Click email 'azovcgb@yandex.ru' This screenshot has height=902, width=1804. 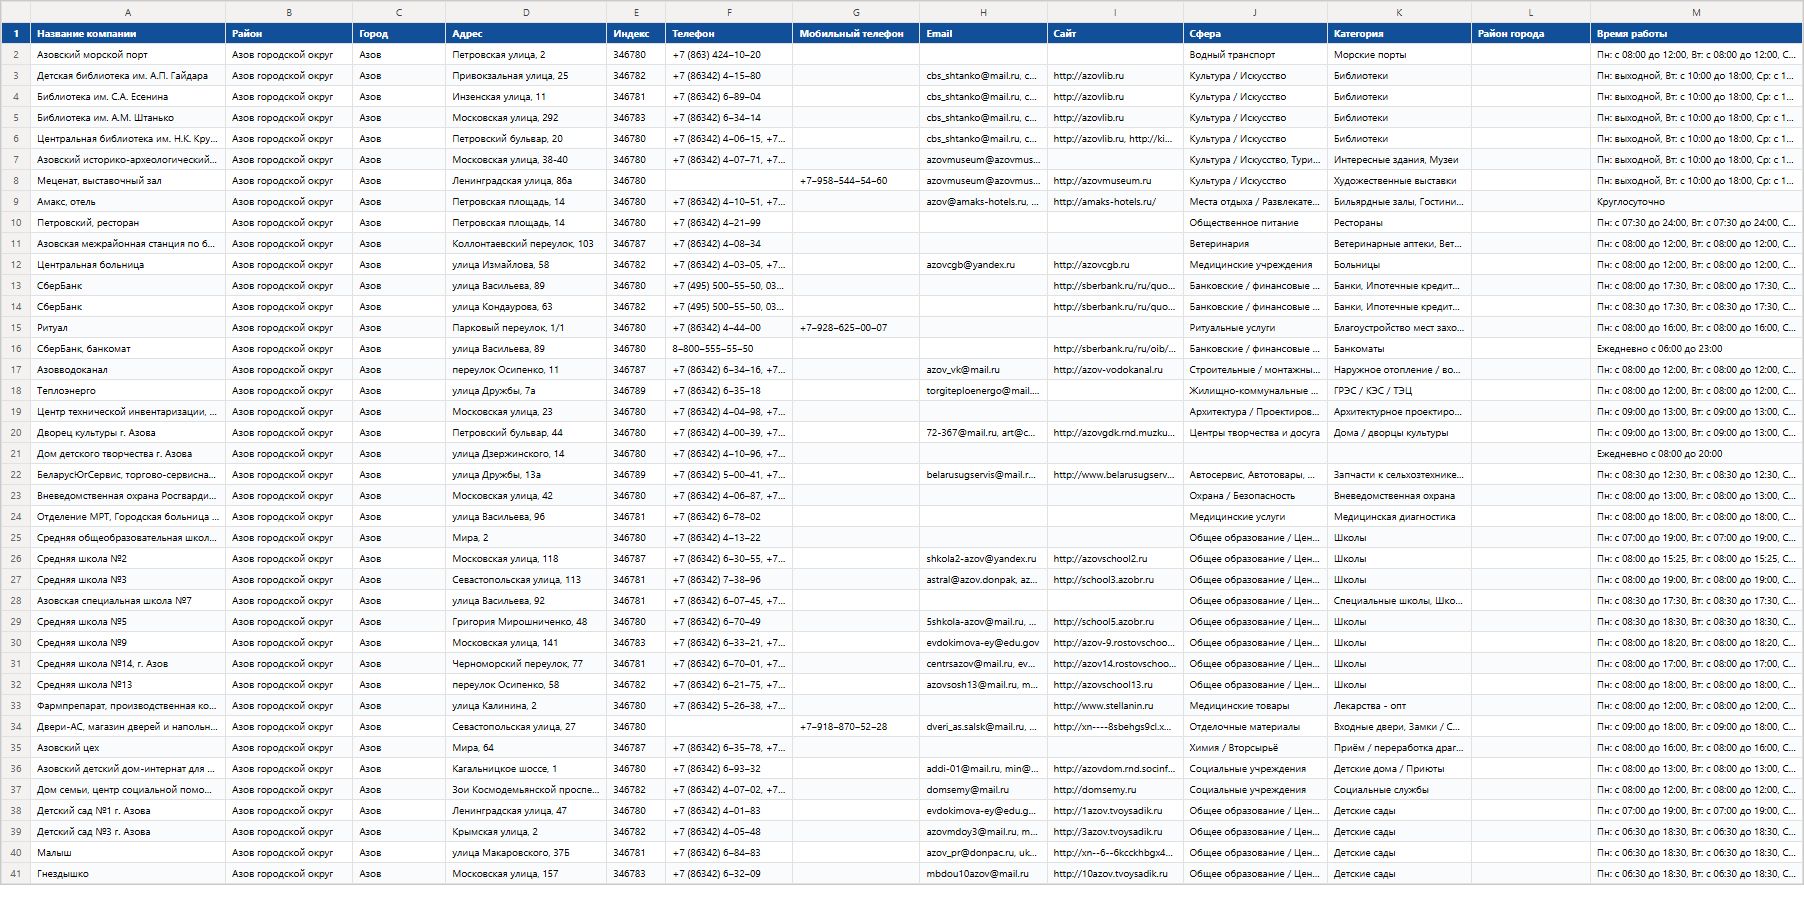pyautogui.click(x=983, y=265)
